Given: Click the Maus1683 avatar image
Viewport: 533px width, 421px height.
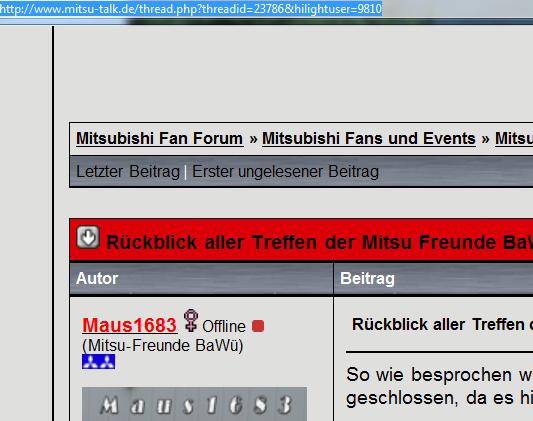Looking at the screenshot, I should (x=194, y=404).
